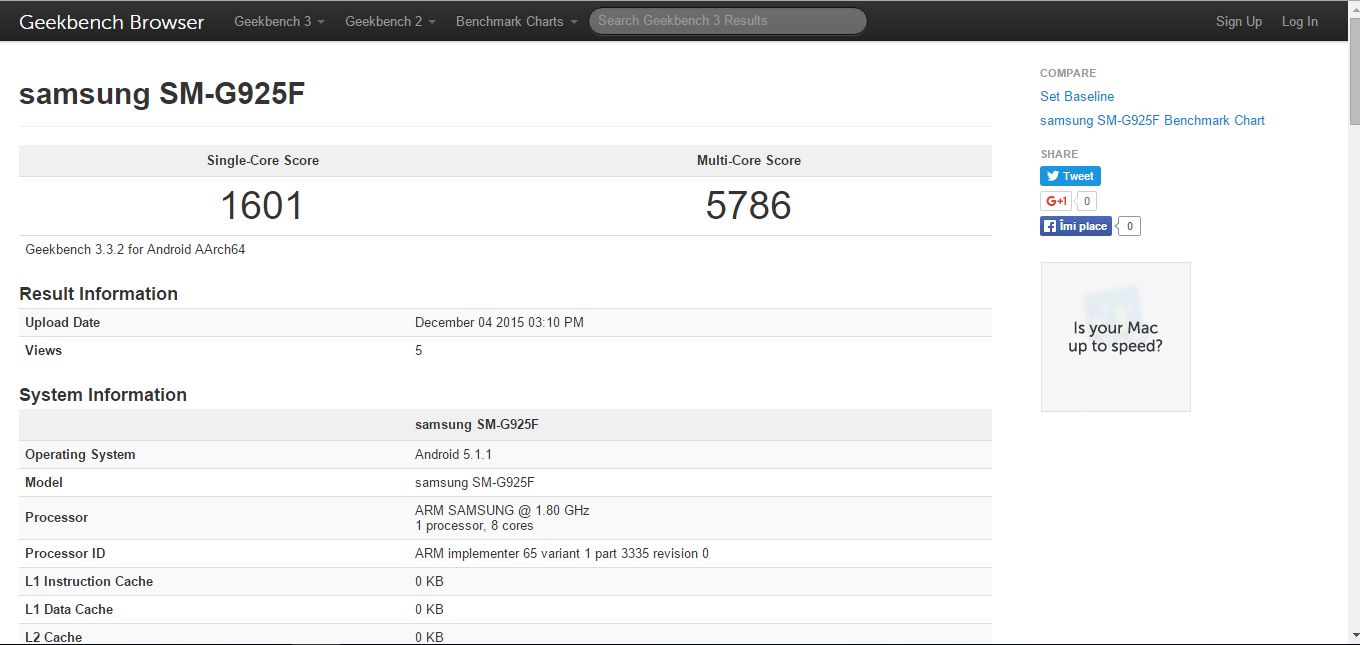The image size is (1360, 645).
Task: Select the Views count value 5
Action: tap(419, 350)
